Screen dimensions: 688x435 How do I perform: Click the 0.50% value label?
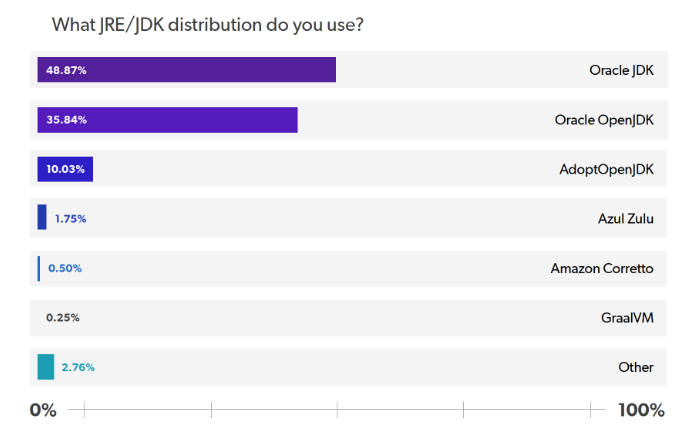coord(65,268)
